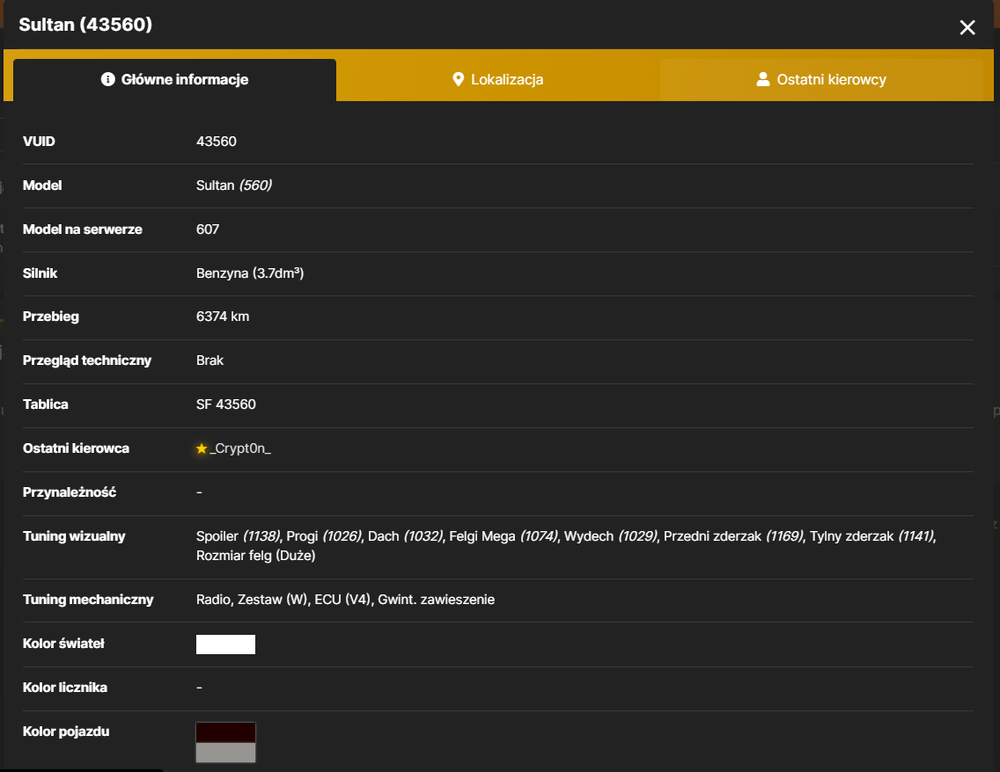1000x772 pixels.
Task: Click the Felgi Mega (1074) tuning entry
Action: (504, 536)
